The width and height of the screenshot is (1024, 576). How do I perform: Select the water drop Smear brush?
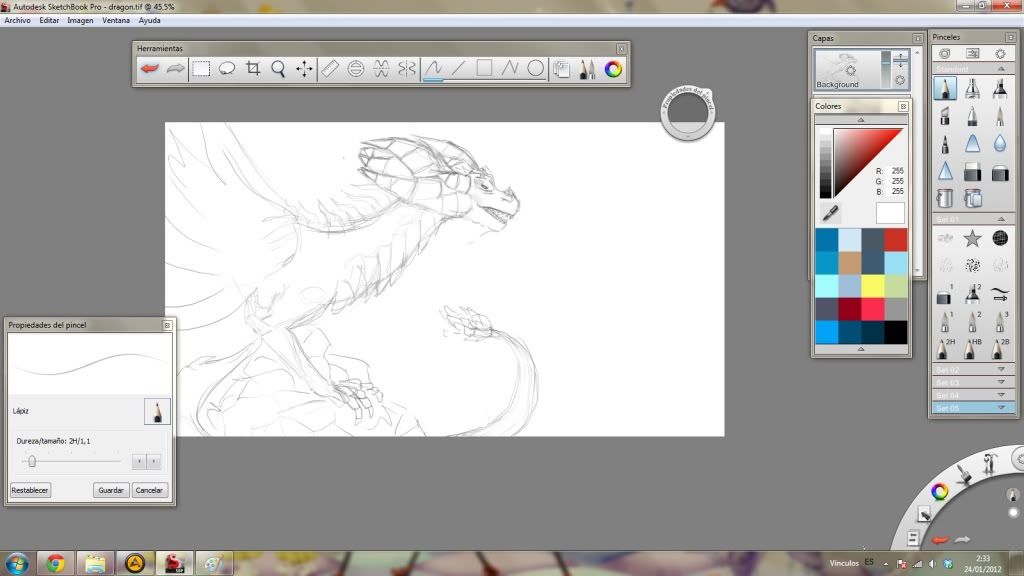coord(1000,144)
